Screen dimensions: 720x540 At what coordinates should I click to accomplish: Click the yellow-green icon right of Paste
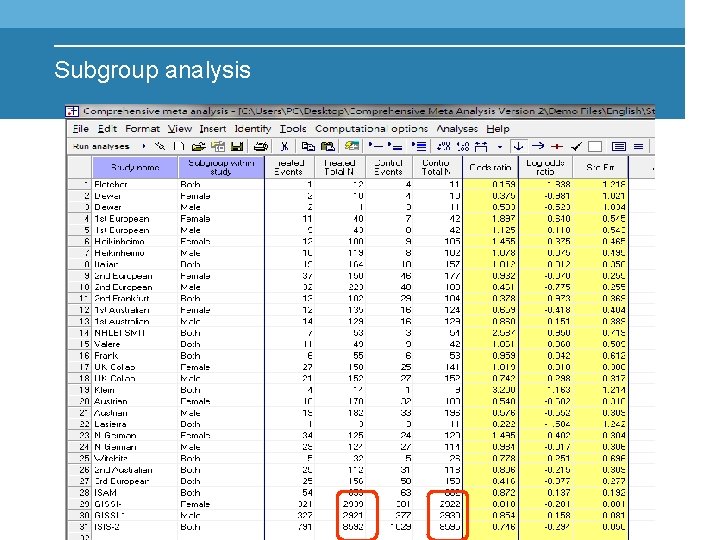[x=352, y=146]
